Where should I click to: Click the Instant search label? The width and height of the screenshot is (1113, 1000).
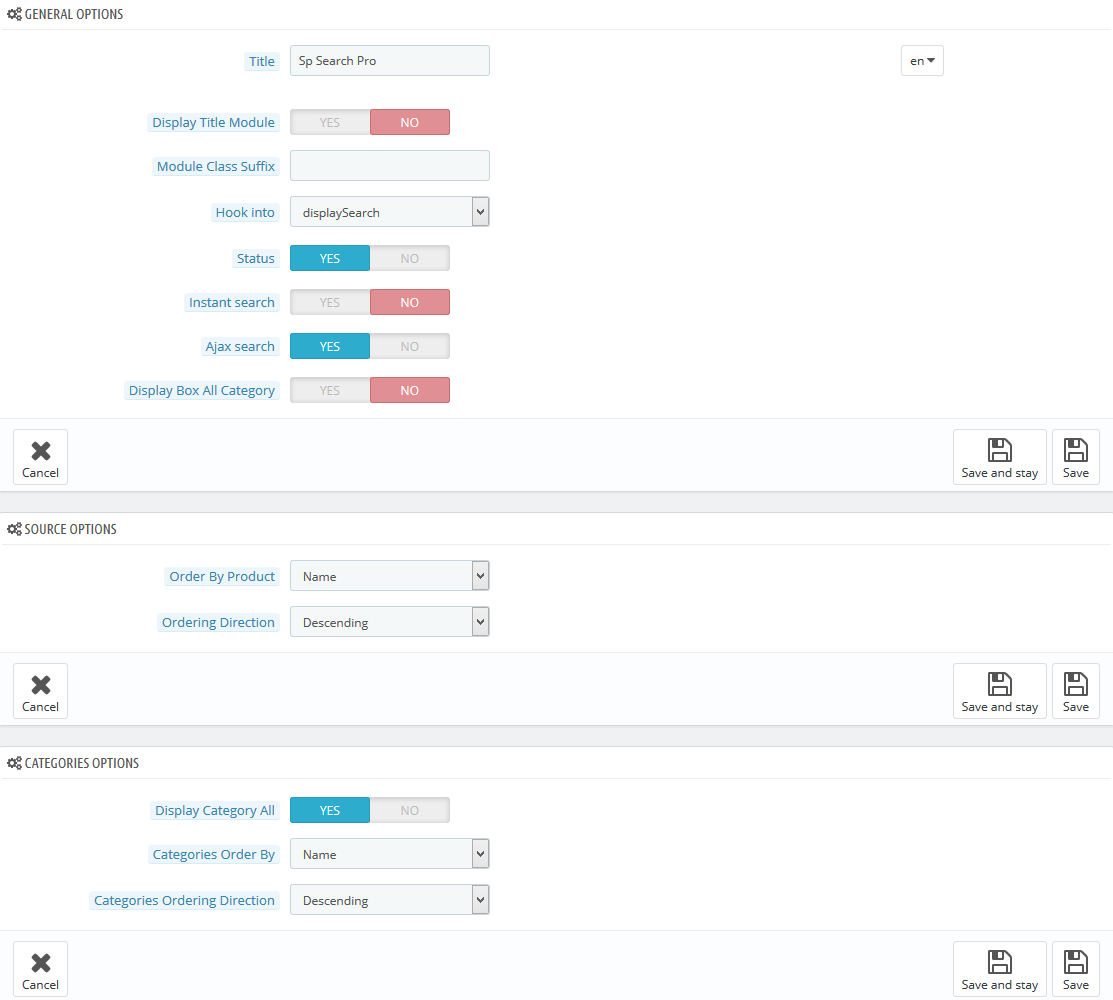231,303
